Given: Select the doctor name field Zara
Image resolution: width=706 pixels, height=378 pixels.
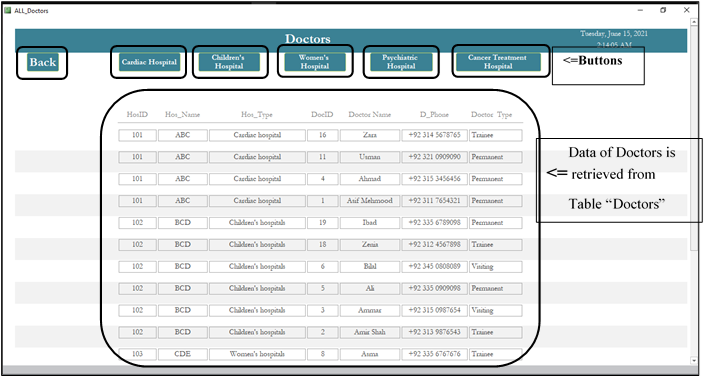Looking at the screenshot, I should (370, 135).
